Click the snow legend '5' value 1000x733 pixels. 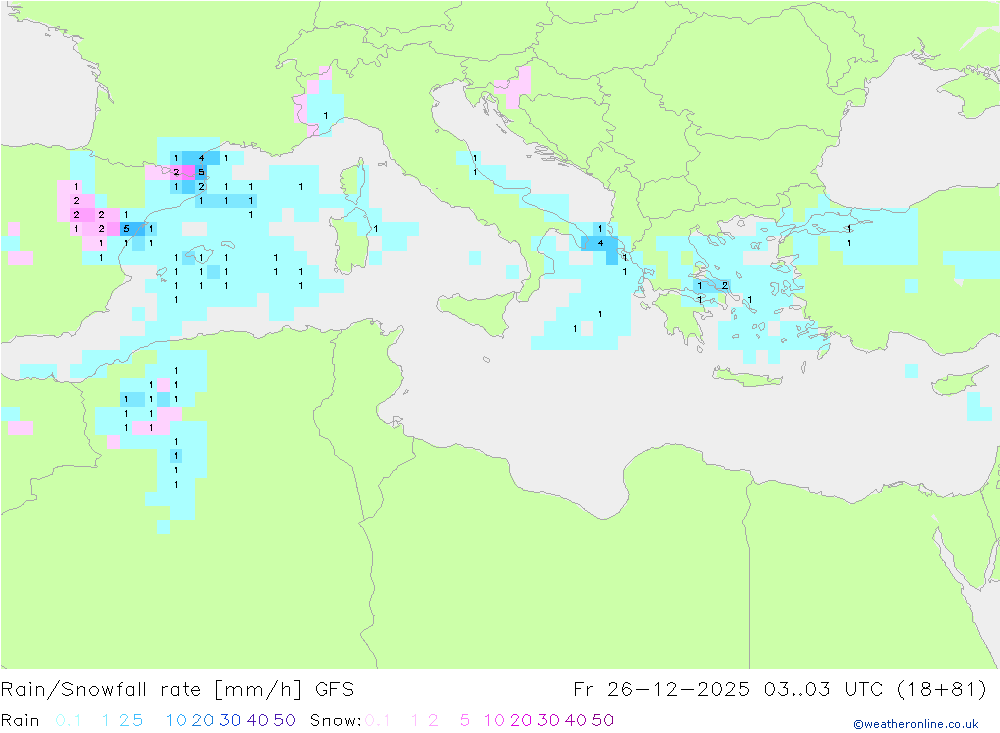(x=465, y=720)
